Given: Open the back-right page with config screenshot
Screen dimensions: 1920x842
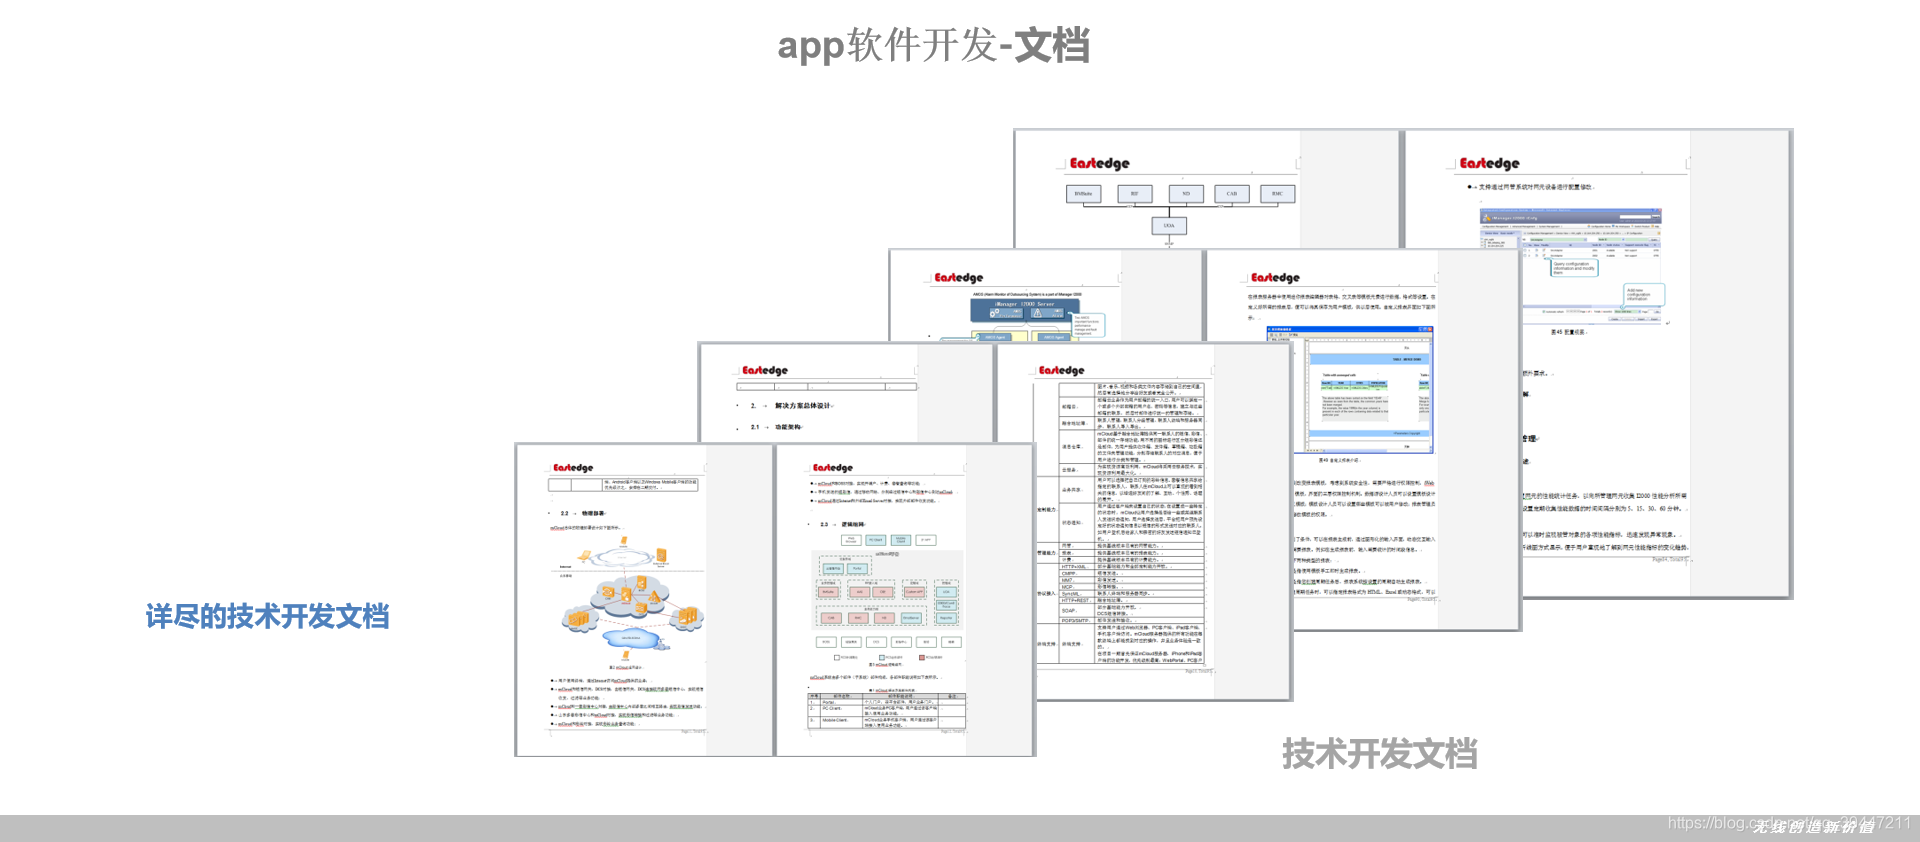Looking at the screenshot, I should 1597,364.
